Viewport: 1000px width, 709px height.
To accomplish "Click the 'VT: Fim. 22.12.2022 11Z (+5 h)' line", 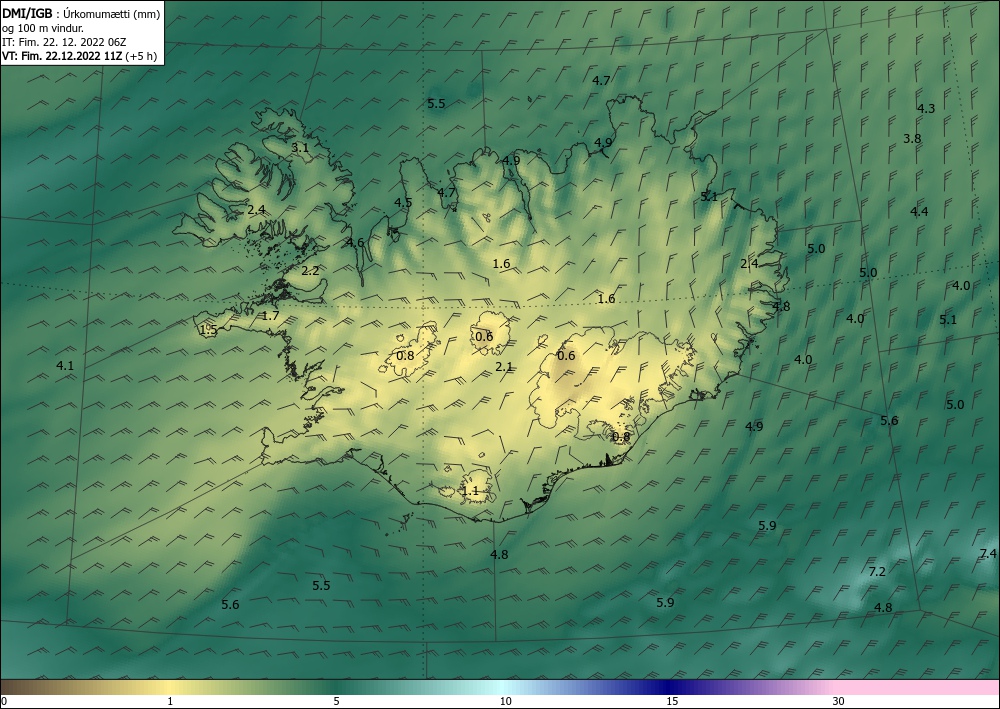I will pos(80,56).
